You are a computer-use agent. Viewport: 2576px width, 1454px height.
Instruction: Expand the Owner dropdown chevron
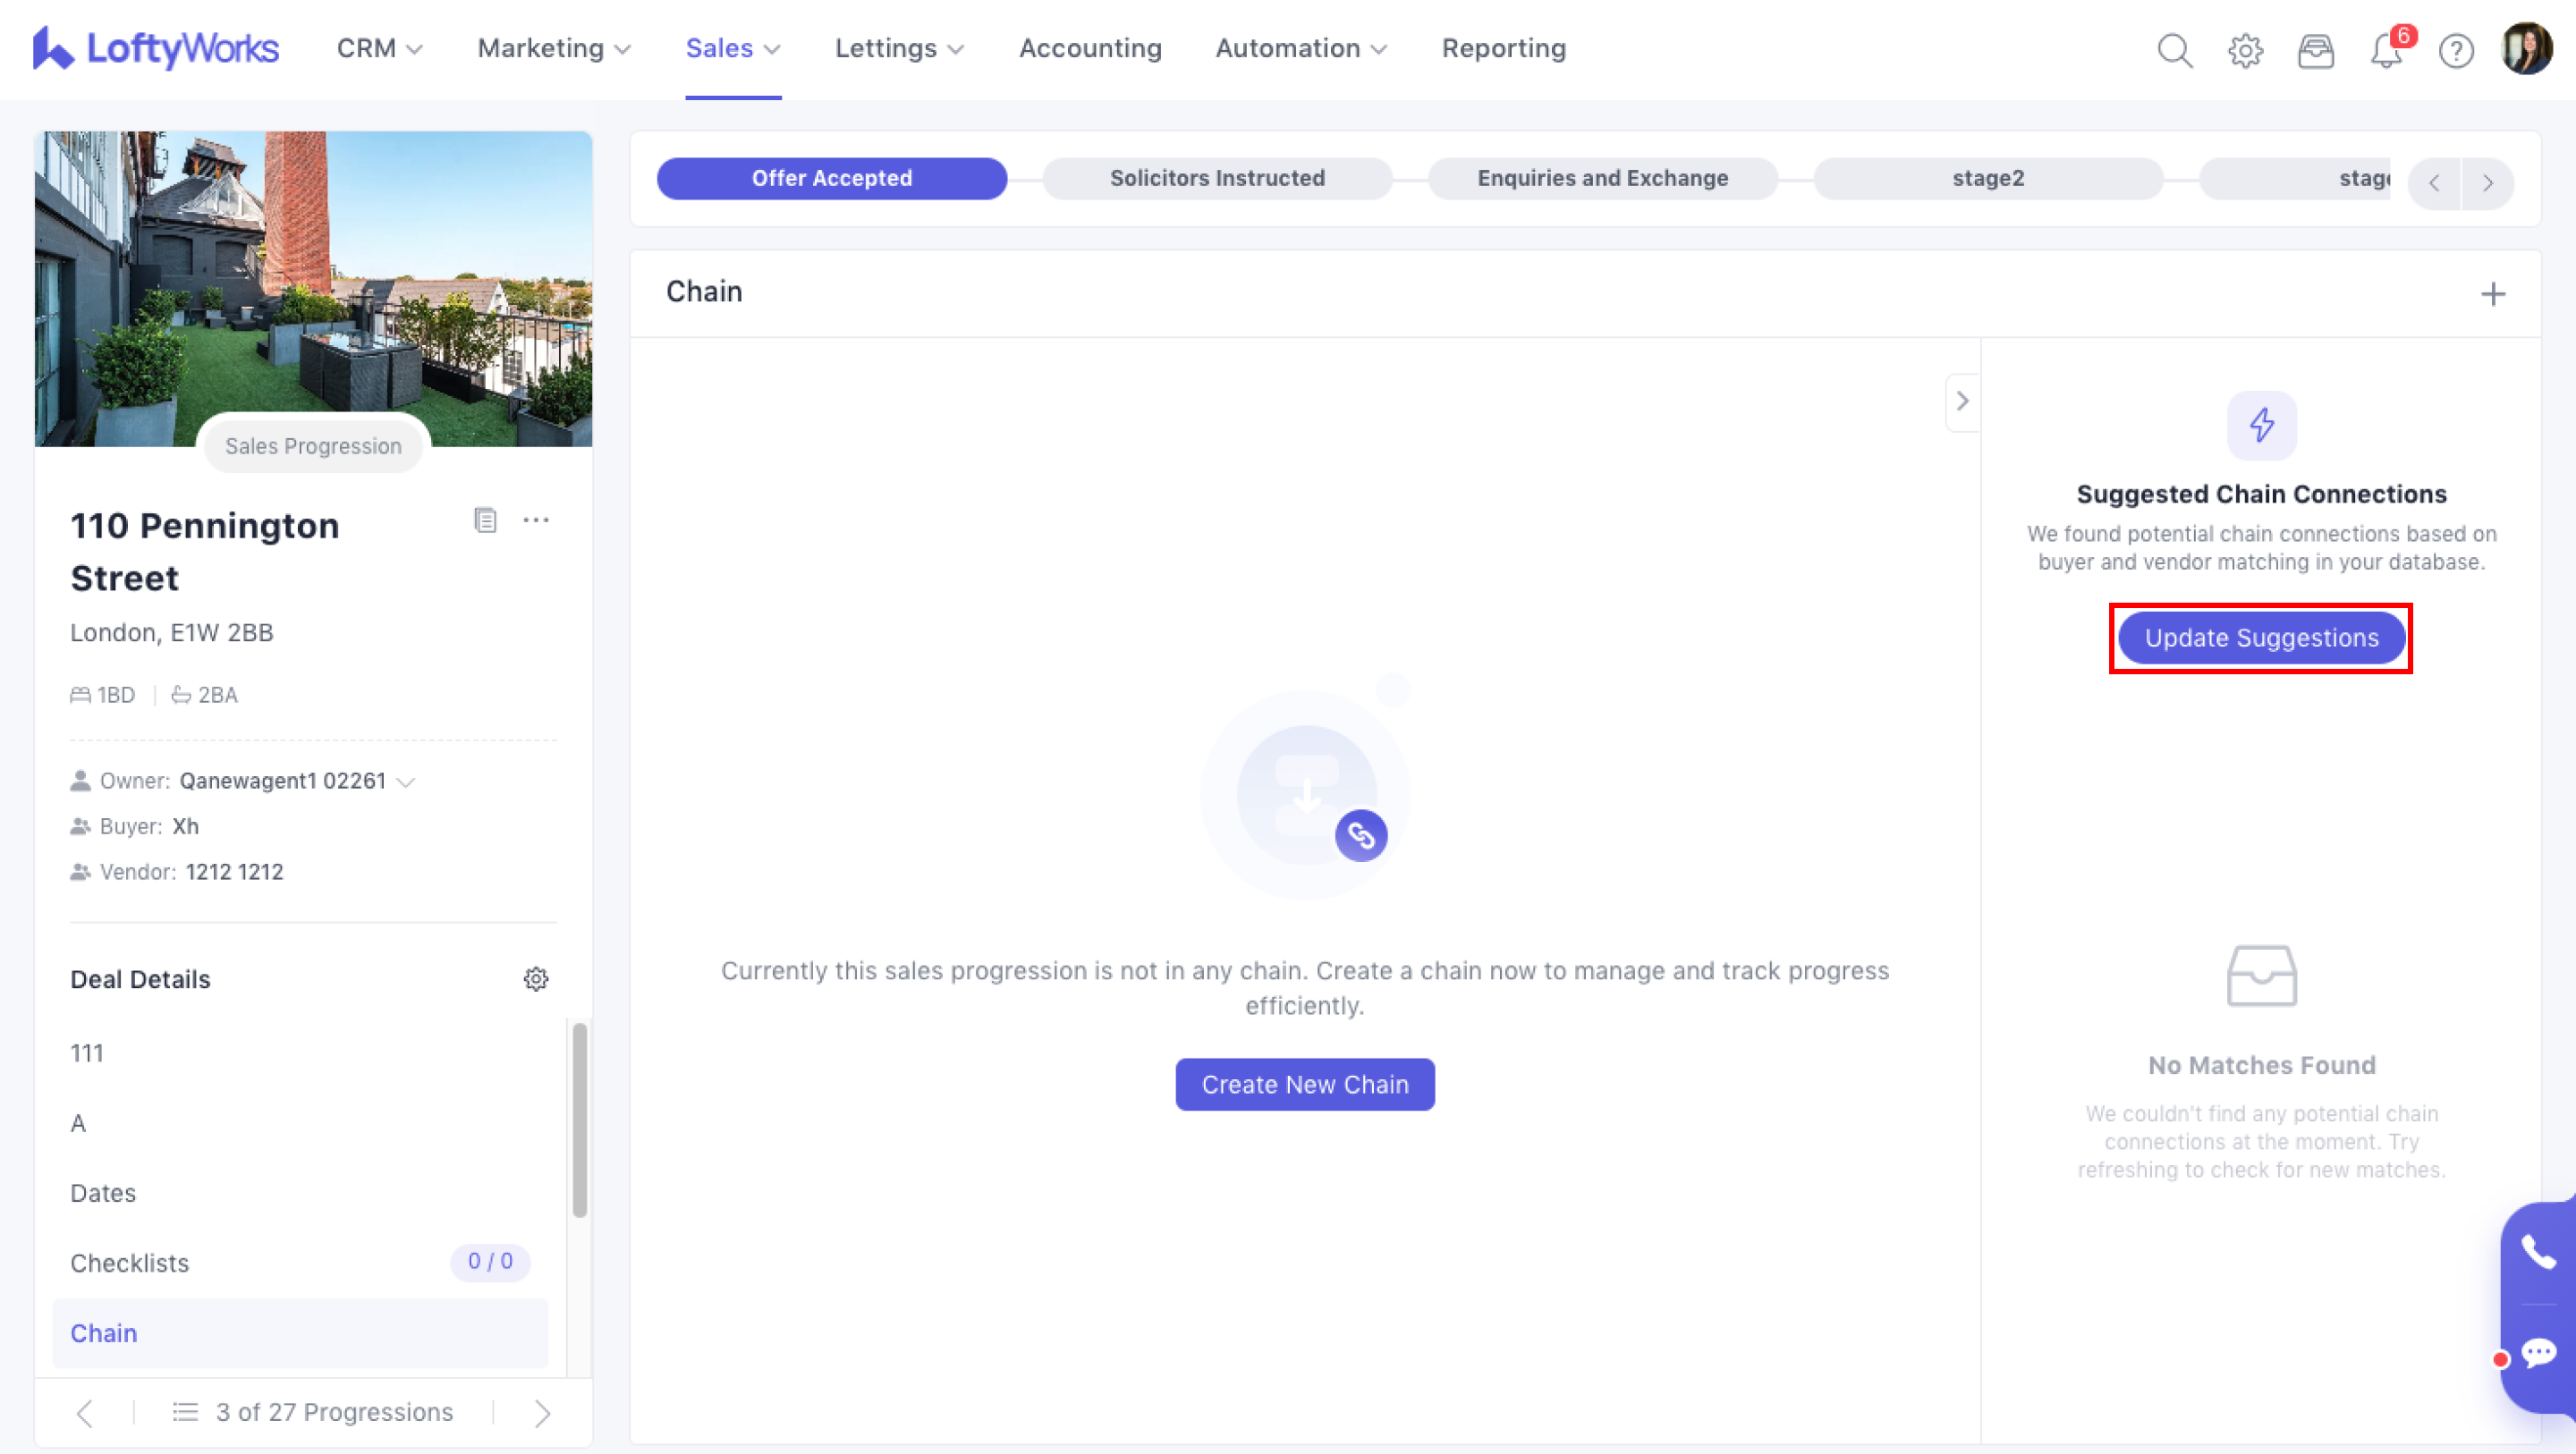click(406, 782)
